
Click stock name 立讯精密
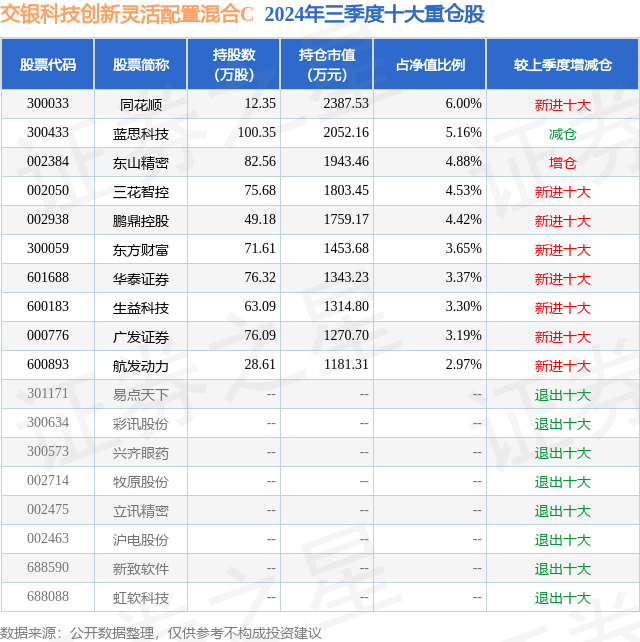(x=141, y=511)
